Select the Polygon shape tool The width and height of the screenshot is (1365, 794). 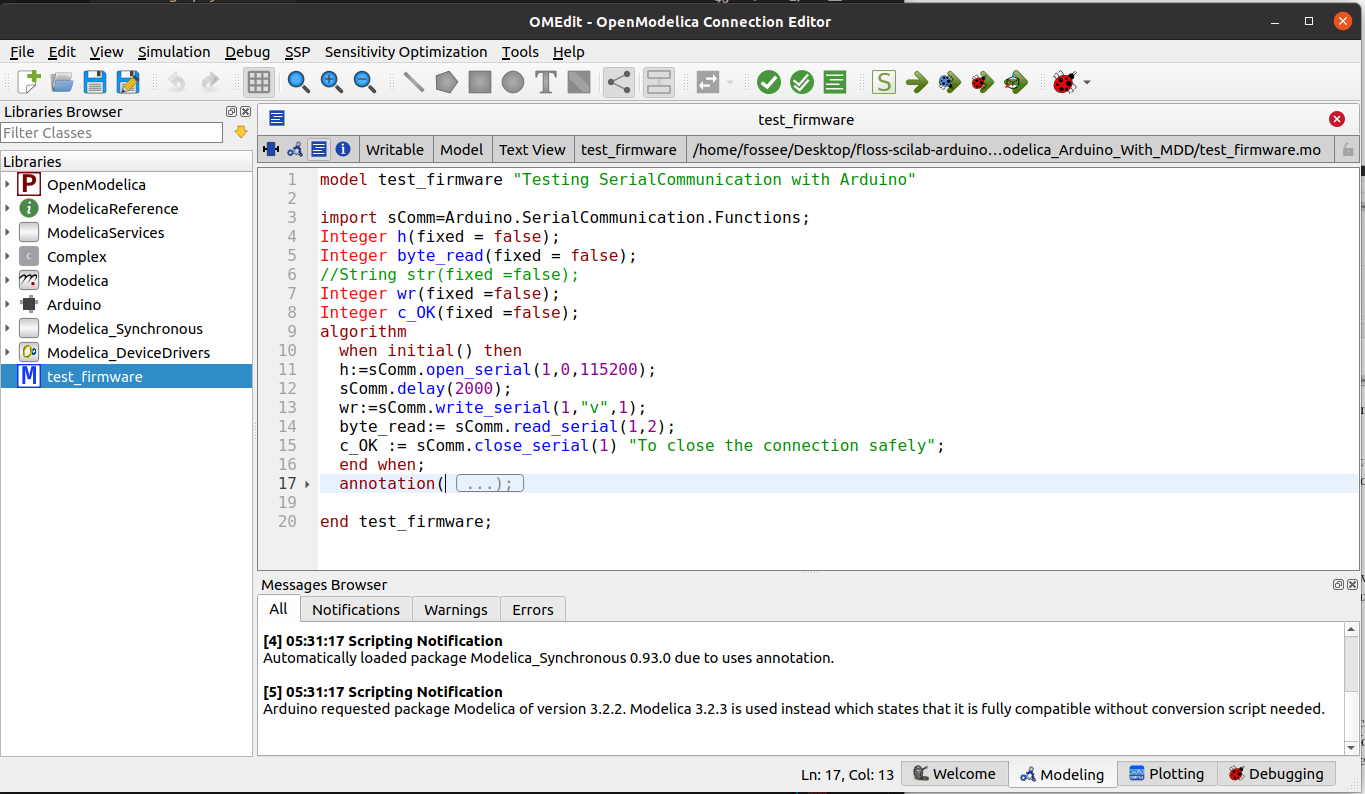(446, 82)
